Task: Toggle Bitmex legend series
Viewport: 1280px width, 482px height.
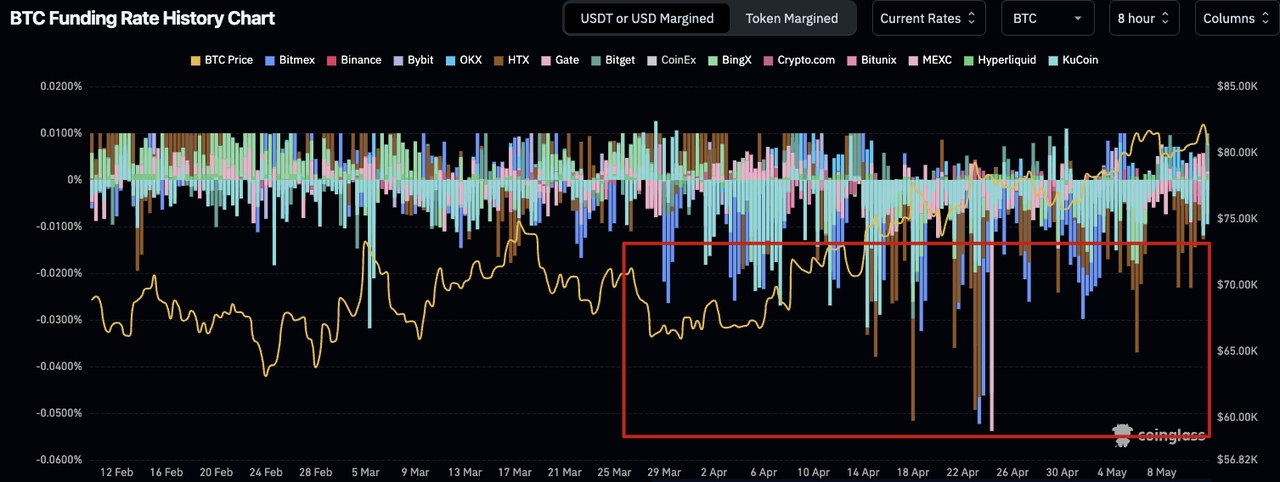Action: (290, 60)
